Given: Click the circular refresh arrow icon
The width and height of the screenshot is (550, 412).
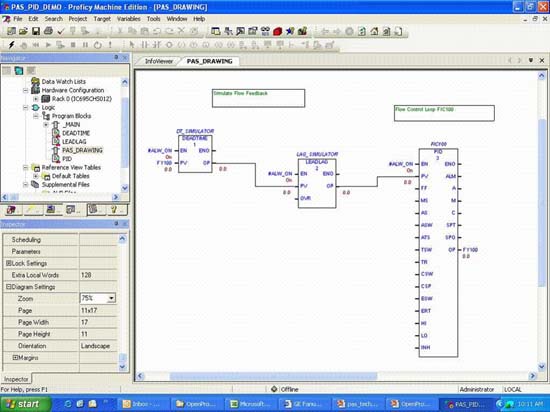Looking at the screenshot, I should click(98, 45).
